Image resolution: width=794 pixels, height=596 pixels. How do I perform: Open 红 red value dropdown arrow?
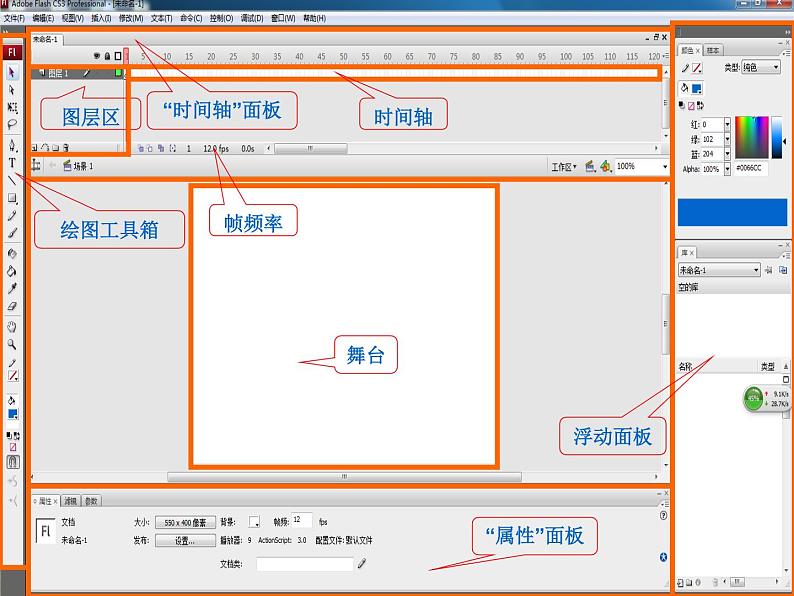click(x=727, y=124)
